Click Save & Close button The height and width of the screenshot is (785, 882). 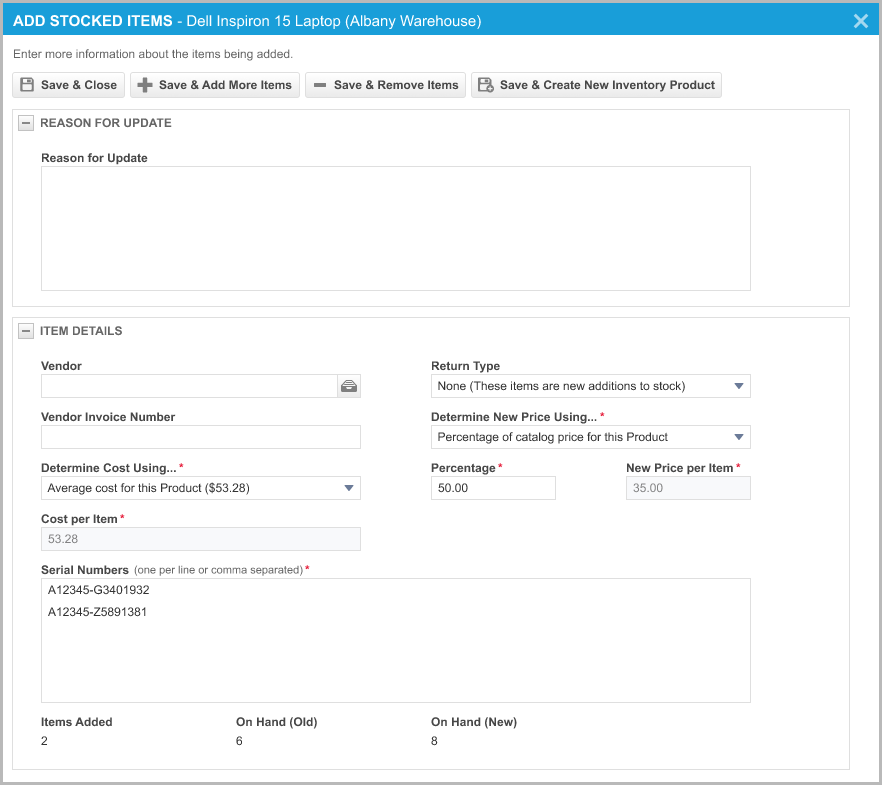click(x=69, y=85)
